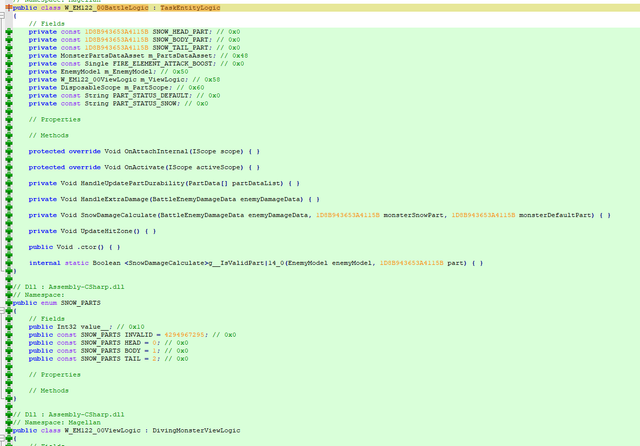Click the SNOW_HEAD_PART constant name
This screenshot has height=446, width=640.
click(x=180, y=31)
